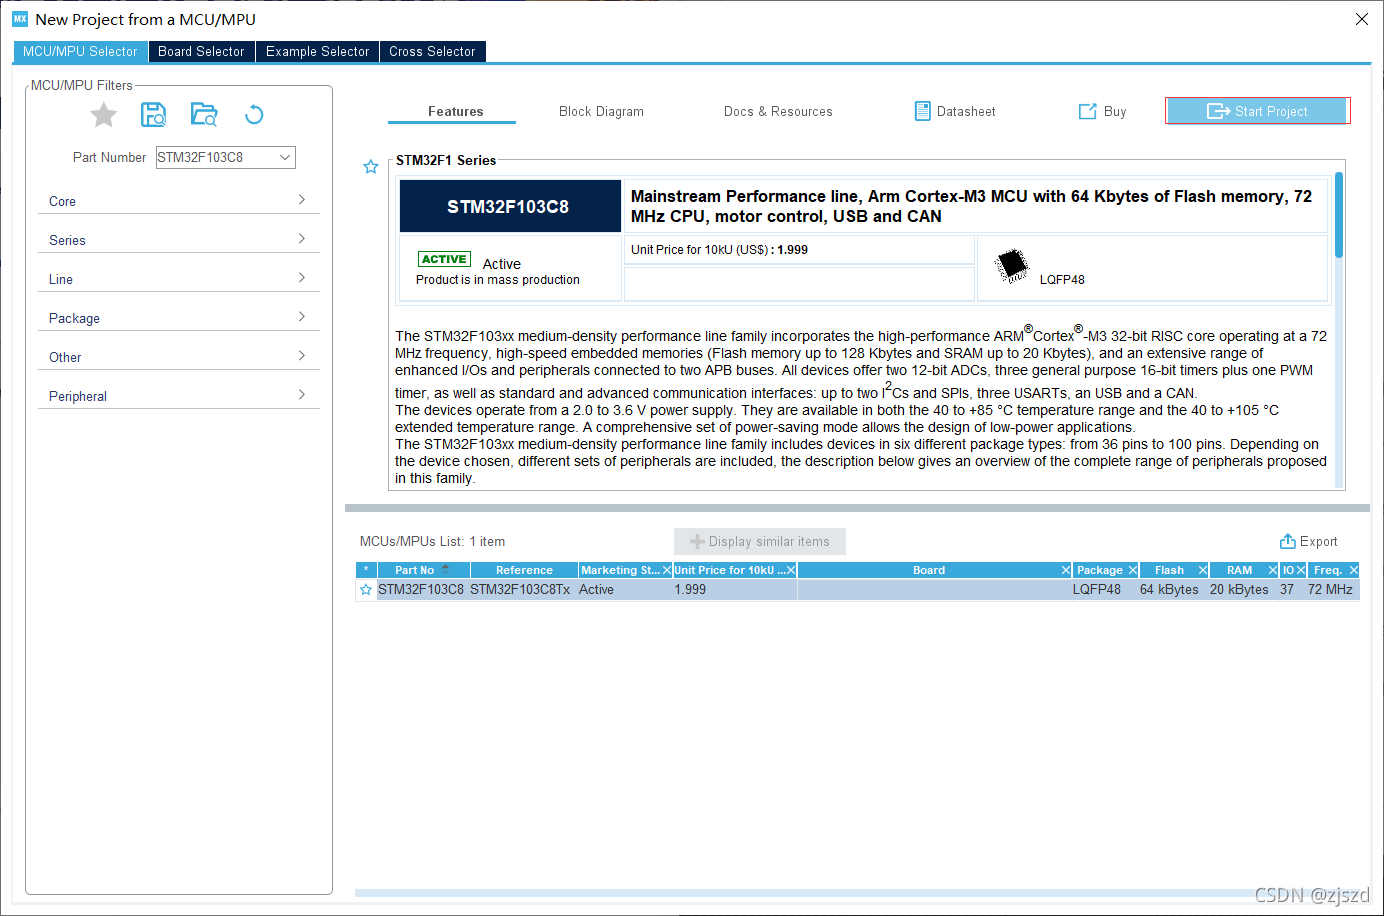The image size is (1384, 916).
Task: Sort by the Reference column header
Action: 524,570
